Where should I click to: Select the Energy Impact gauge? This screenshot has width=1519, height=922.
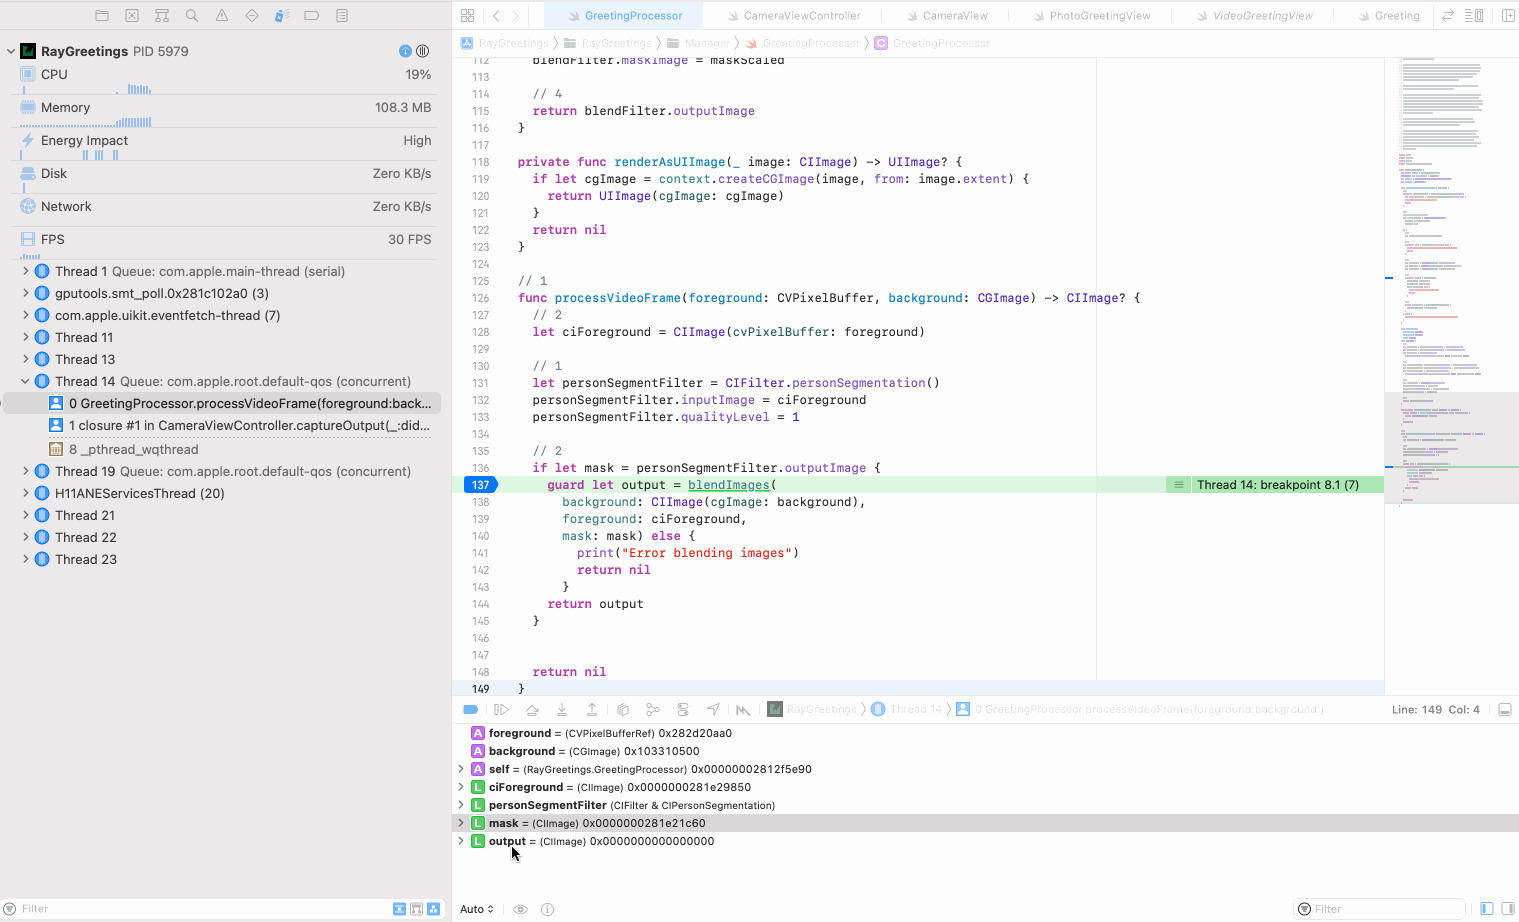click(x=226, y=144)
